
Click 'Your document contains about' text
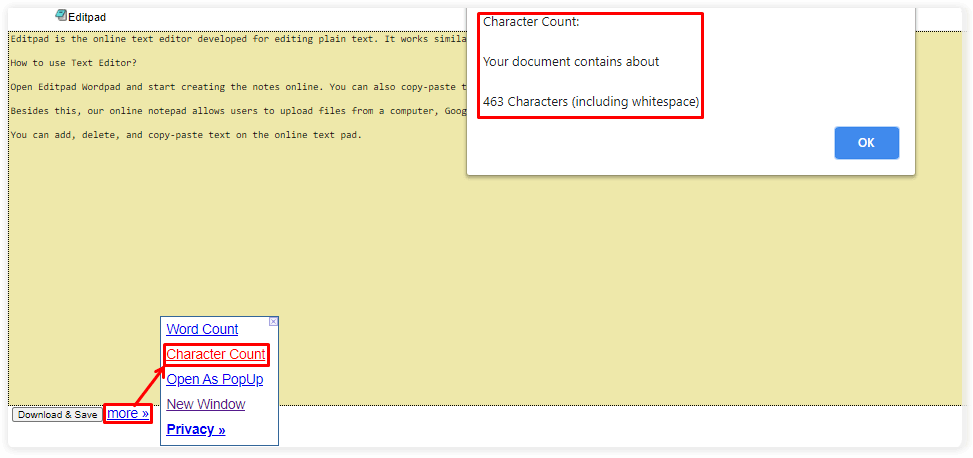pyautogui.click(x=571, y=62)
